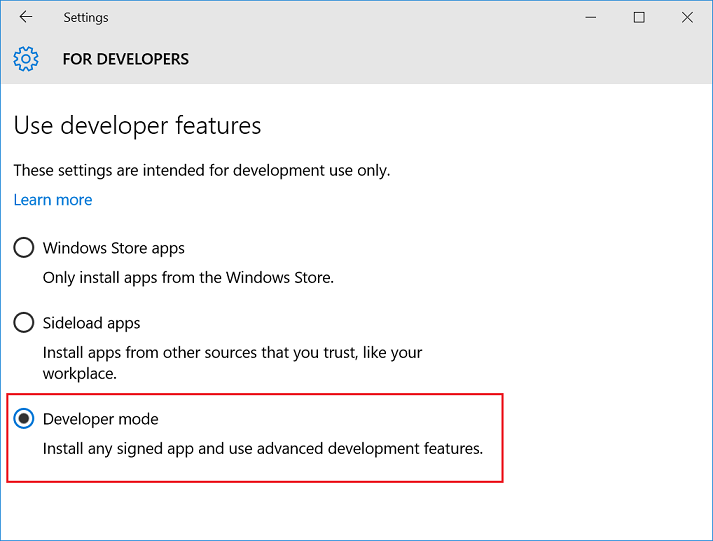Viewport: 713px width, 541px height.
Task: Minimize the Settings window
Action: coord(591,17)
